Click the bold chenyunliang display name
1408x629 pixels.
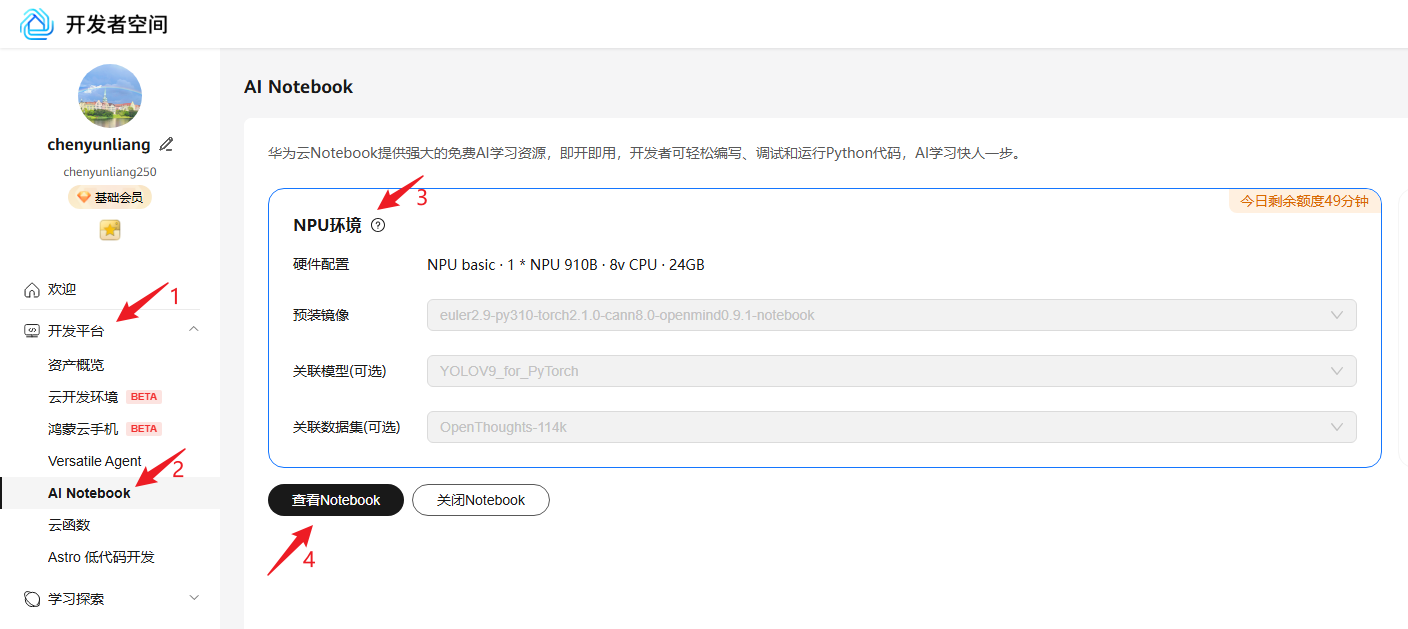(99, 145)
